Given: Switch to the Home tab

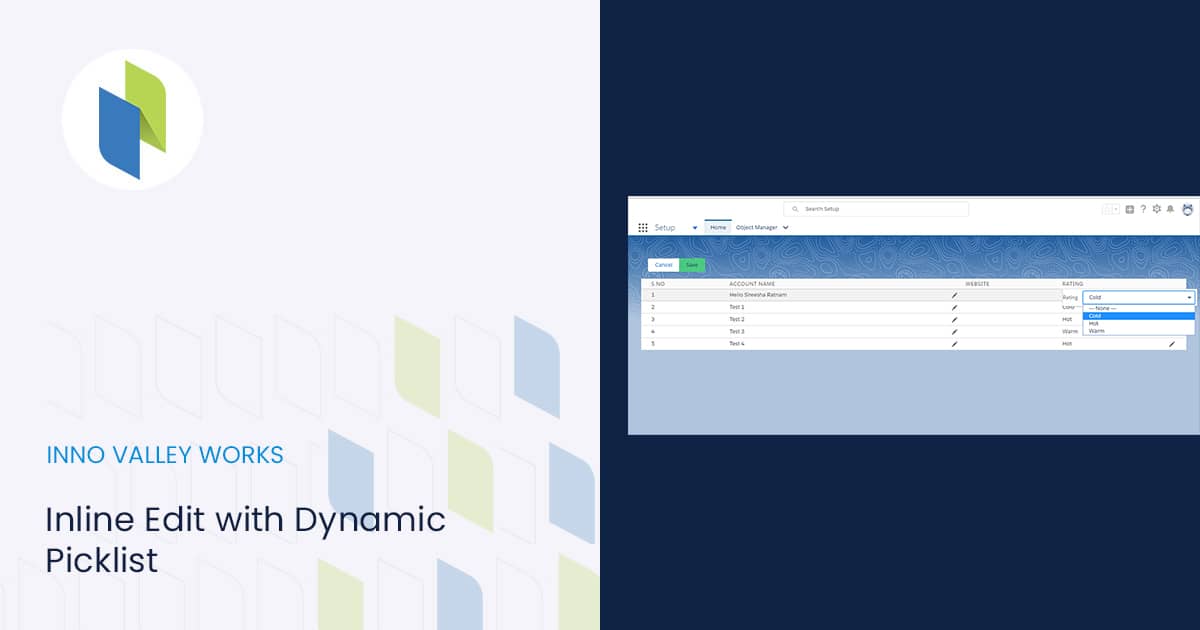Looking at the screenshot, I should point(718,228).
